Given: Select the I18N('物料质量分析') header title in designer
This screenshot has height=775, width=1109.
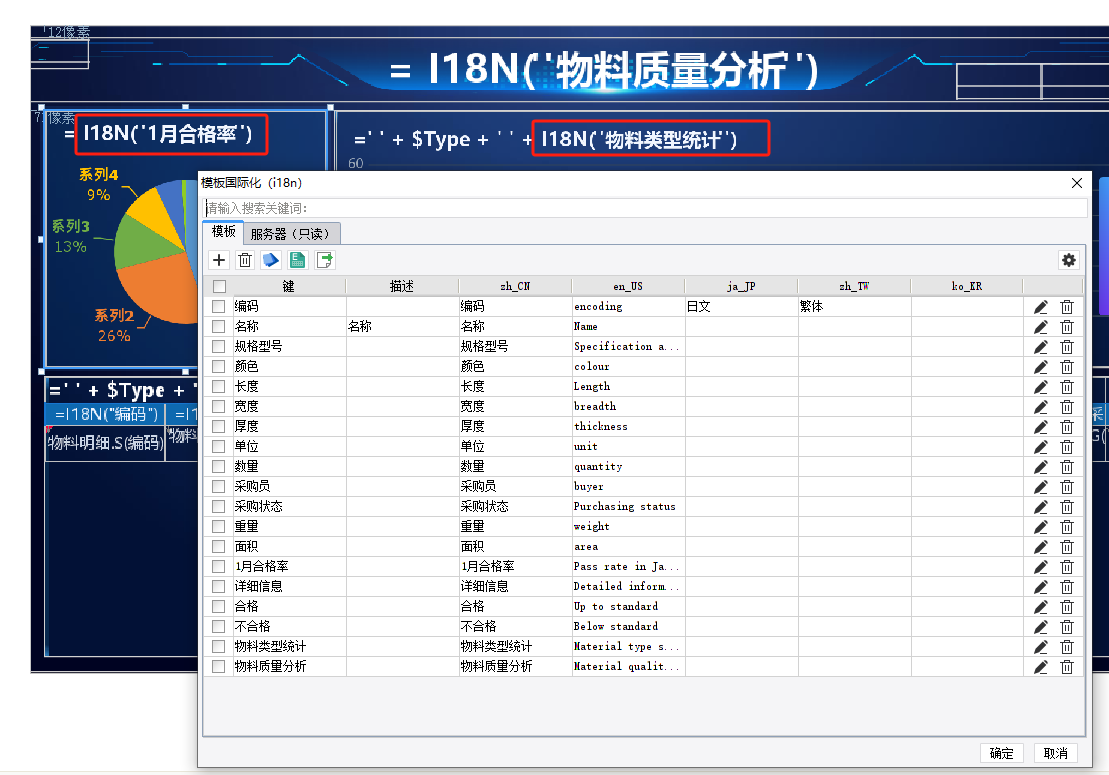Looking at the screenshot, I should point(604,70).
